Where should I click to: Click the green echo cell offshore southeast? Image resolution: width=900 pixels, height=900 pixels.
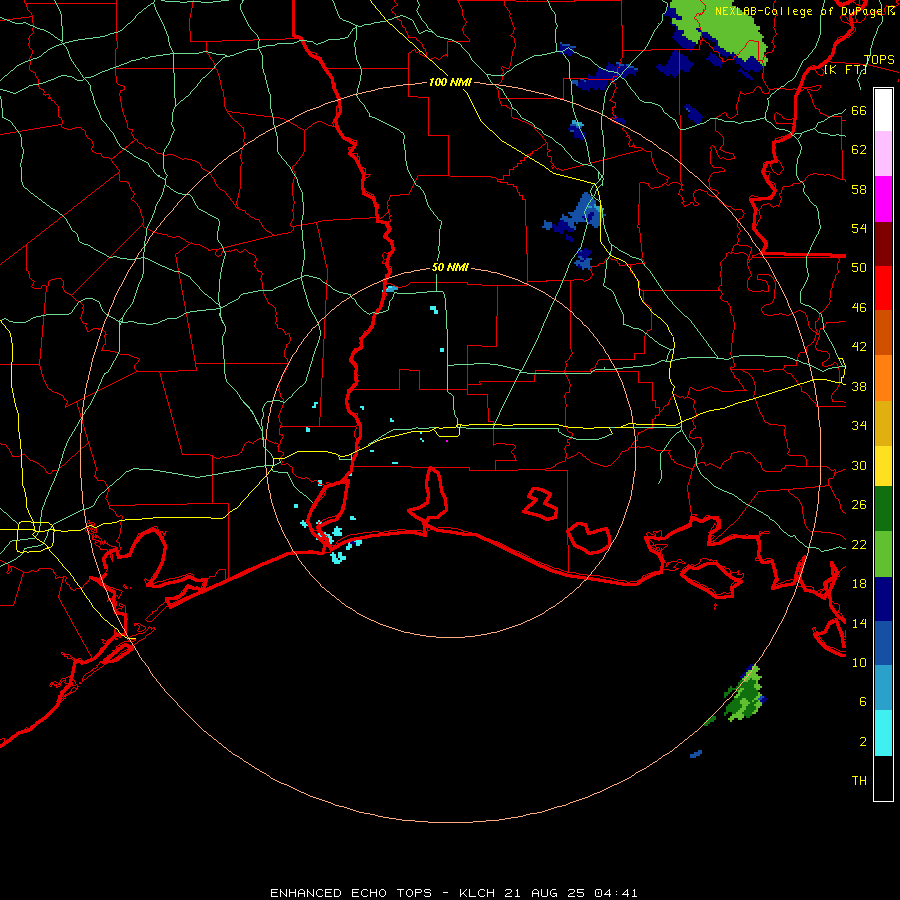coord(744,695)
